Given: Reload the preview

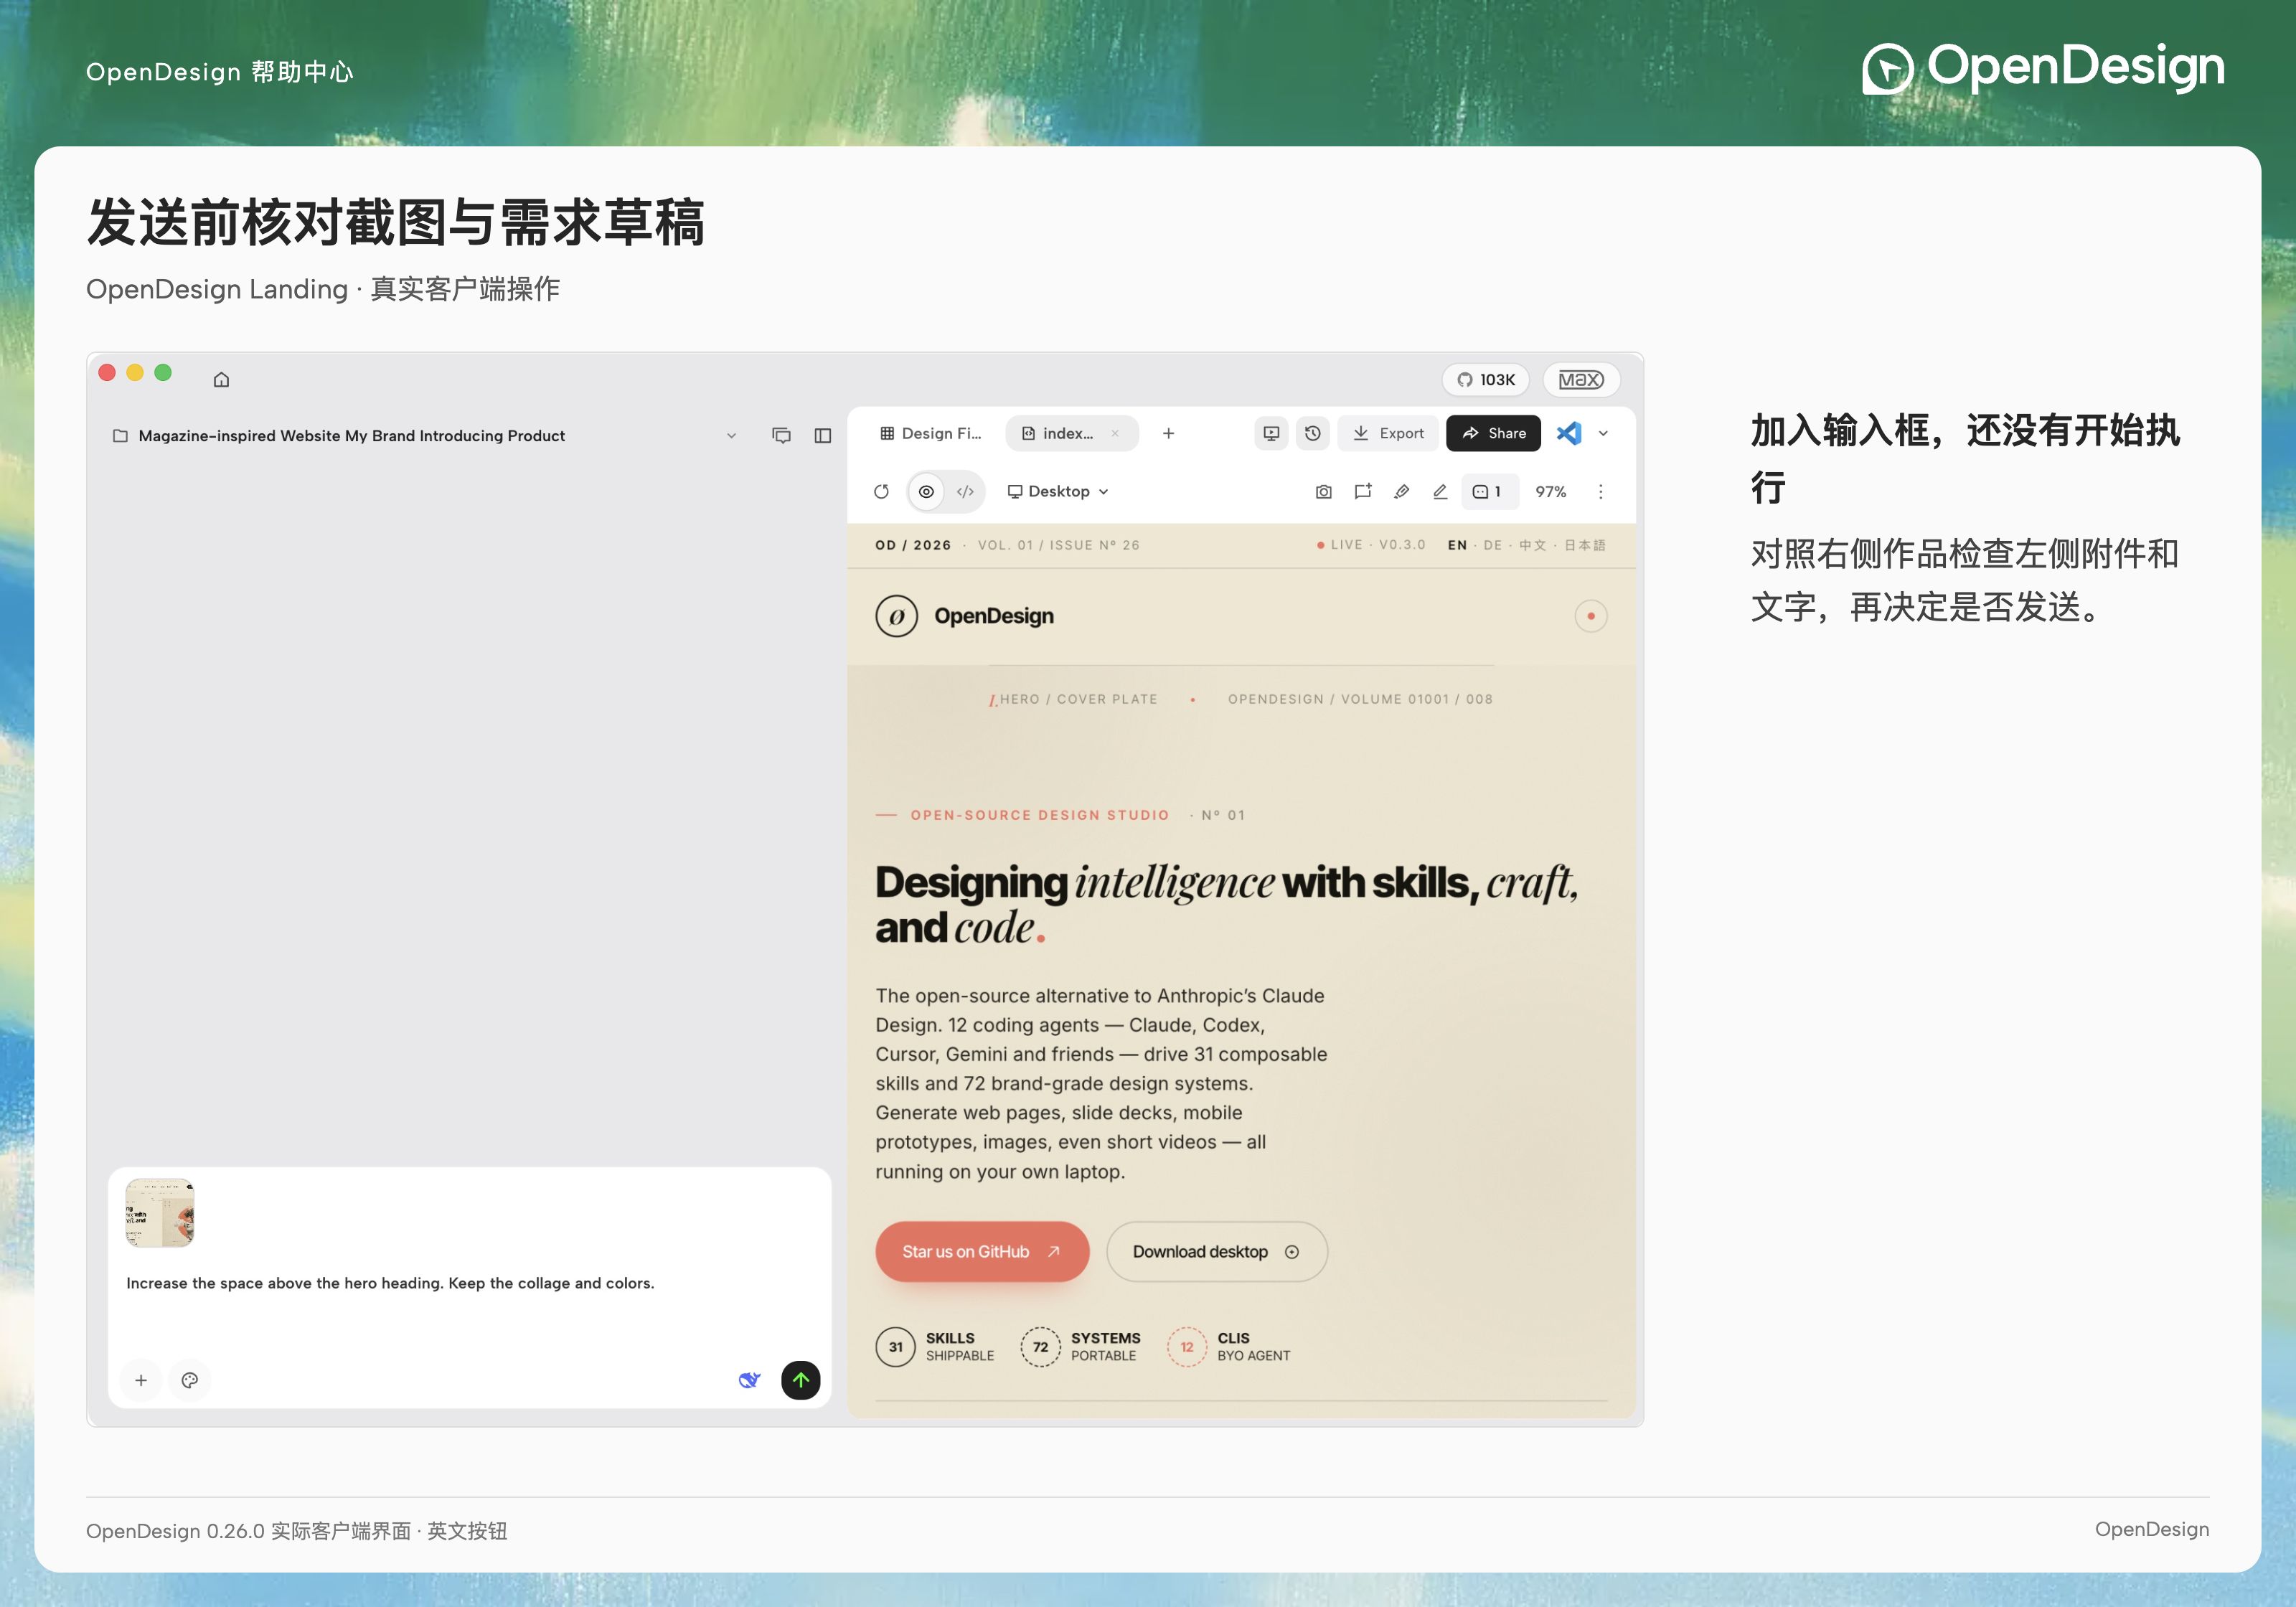Looking at the screenshot, I should click(x=881, y=491).
